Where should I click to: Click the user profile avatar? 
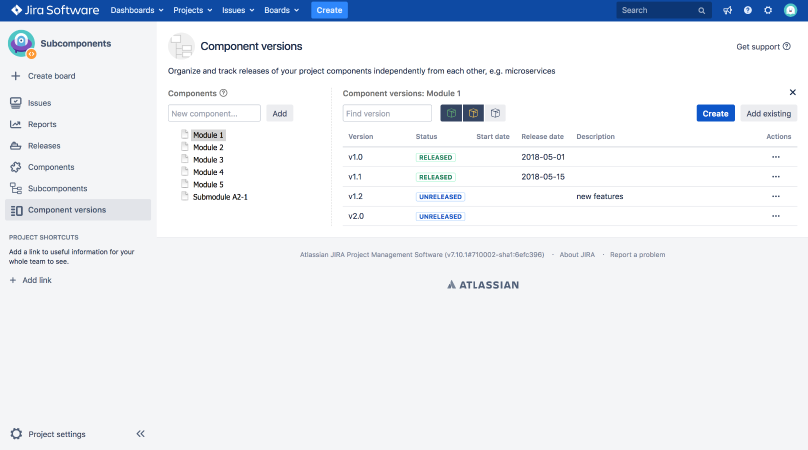point(790,10)
